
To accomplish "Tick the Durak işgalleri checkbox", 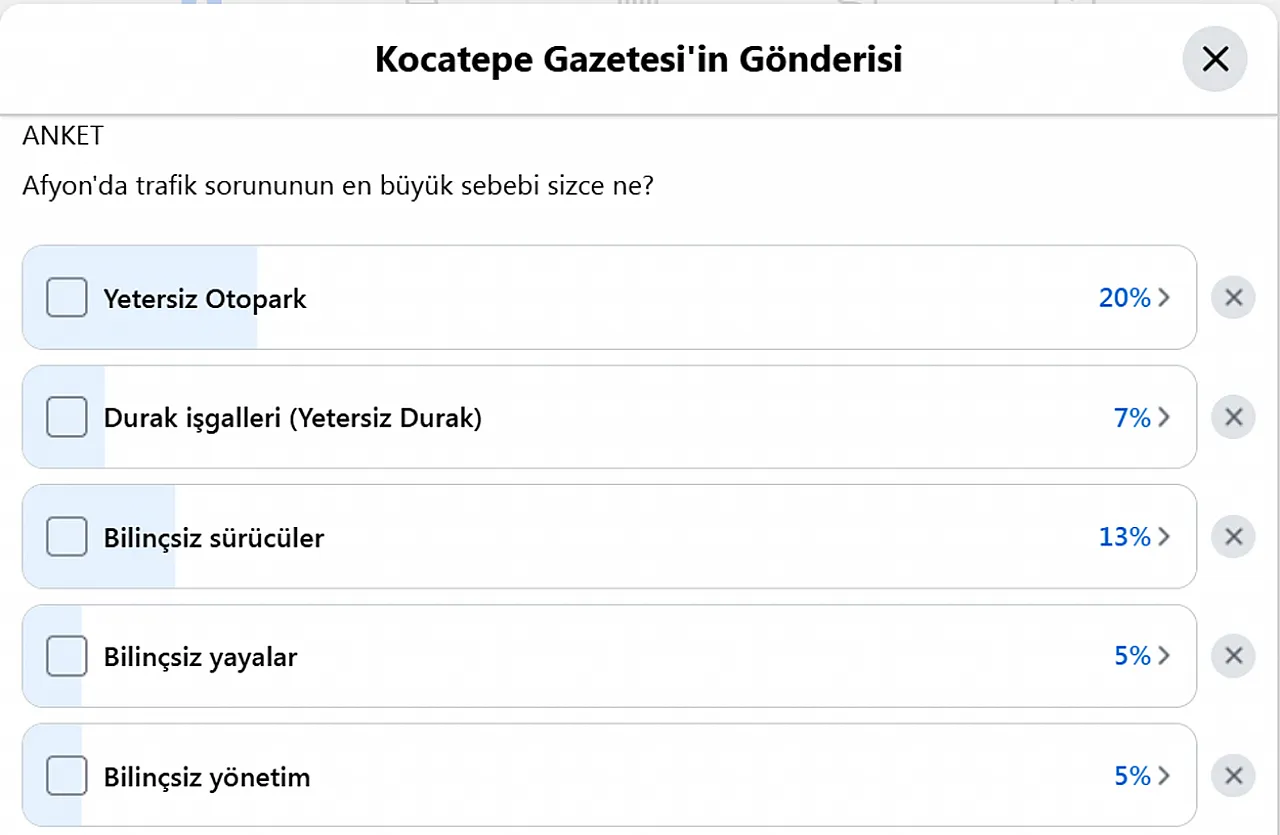I will click(67, 417).
